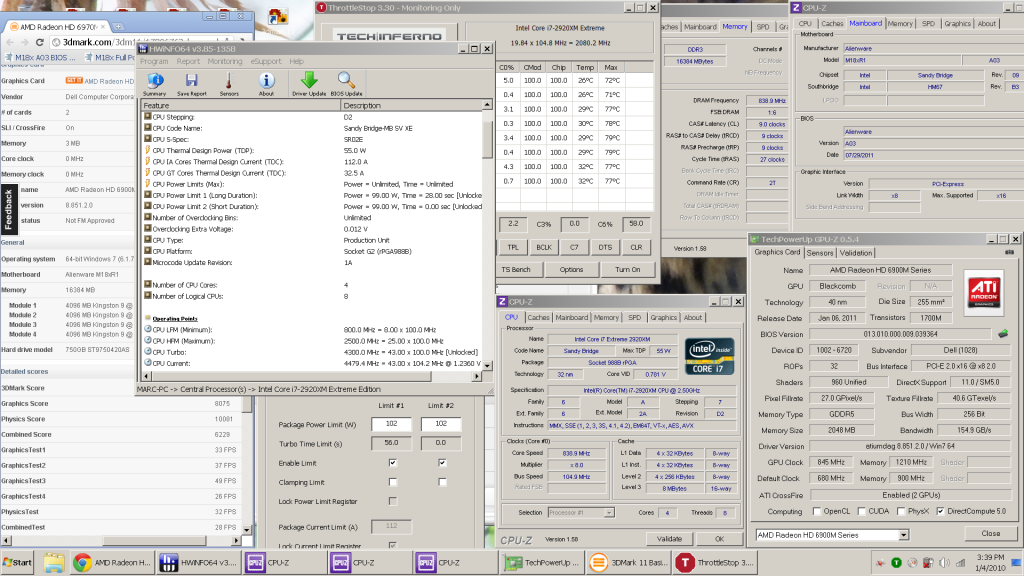Viewport: 1024px width, 576px height.
Task: Open the Windows Start button
Action: 18,562
